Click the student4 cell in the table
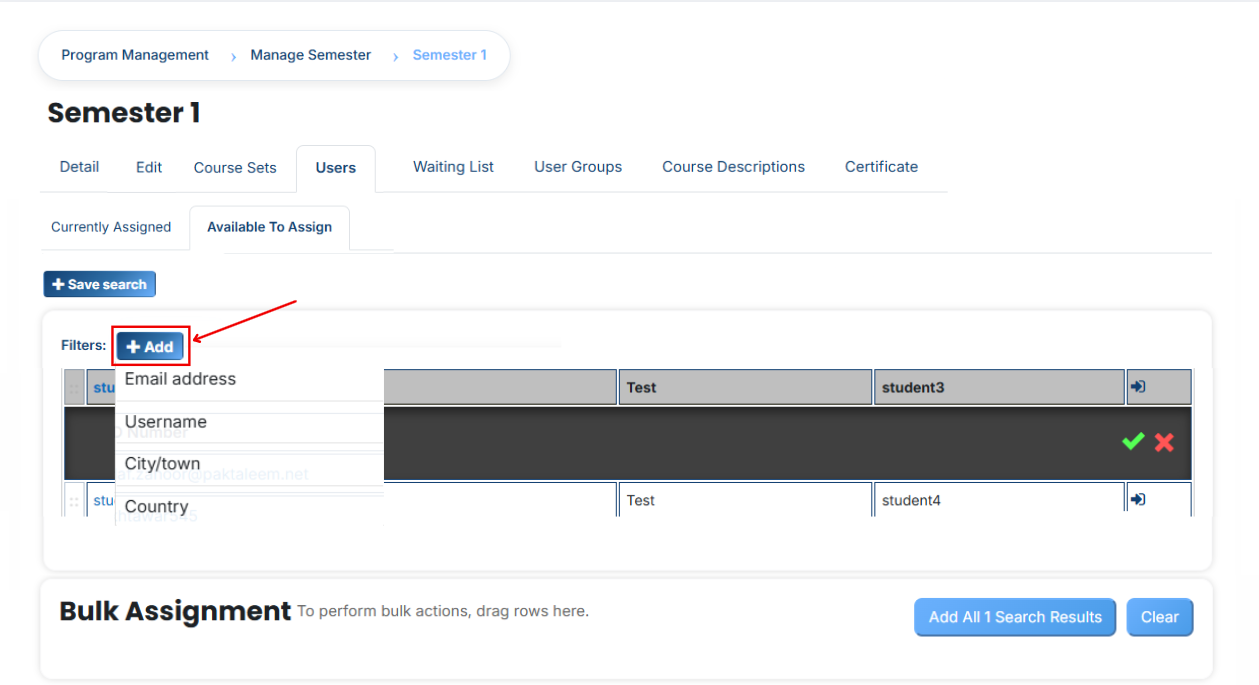This screenshot has height=685, width=1259. click(999, 500)
